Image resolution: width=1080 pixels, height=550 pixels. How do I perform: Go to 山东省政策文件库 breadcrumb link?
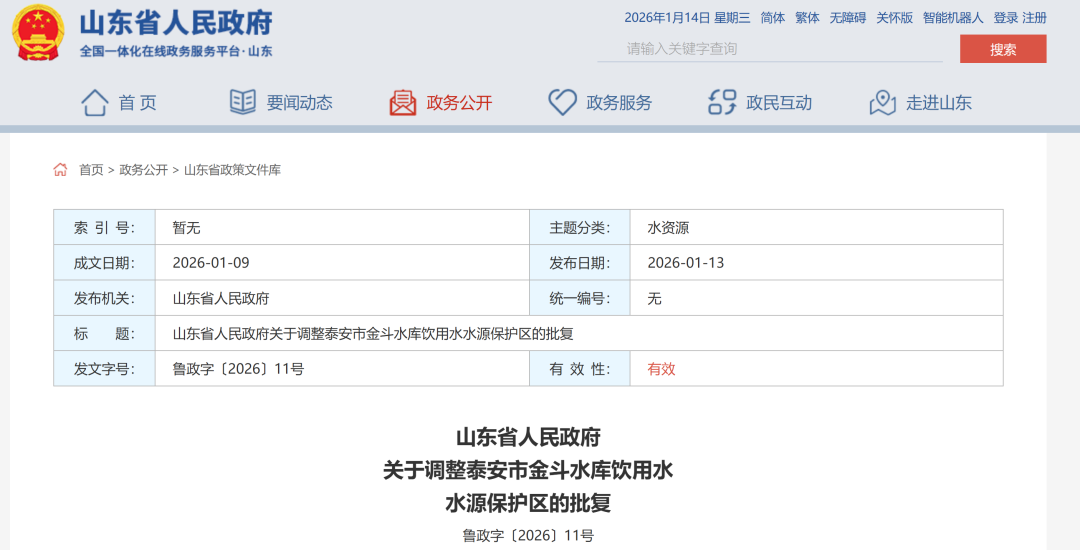(232, 170)
